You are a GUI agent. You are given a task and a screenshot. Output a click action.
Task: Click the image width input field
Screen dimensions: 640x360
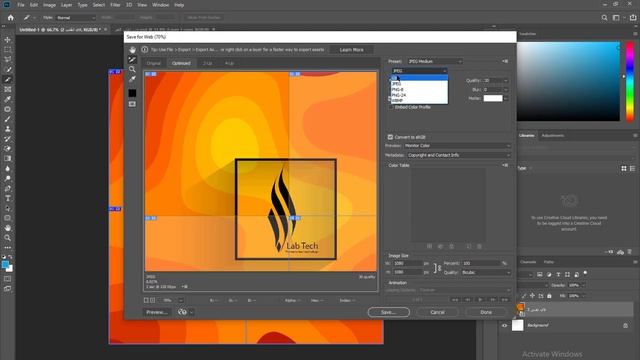tap(407, 263)
